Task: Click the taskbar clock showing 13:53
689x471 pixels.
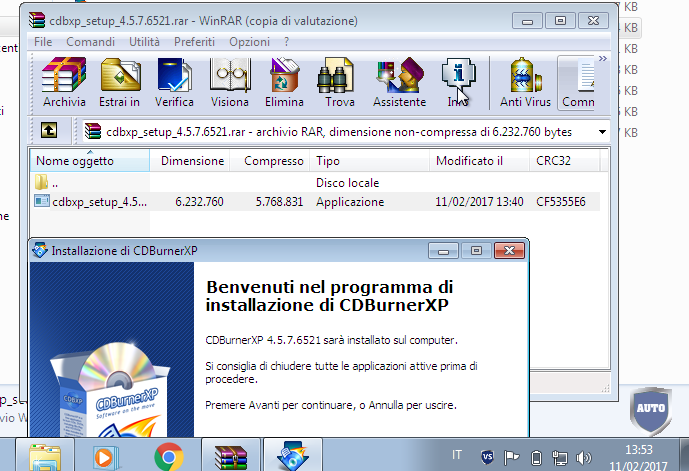Action: tap(638, 457)
